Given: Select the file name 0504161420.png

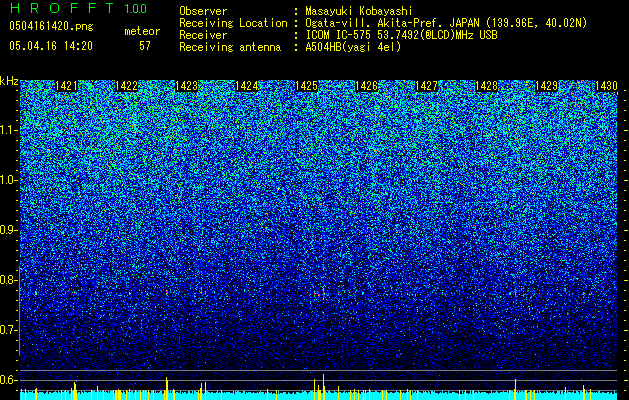Looking at the screenshot, I should coord(51,26).
